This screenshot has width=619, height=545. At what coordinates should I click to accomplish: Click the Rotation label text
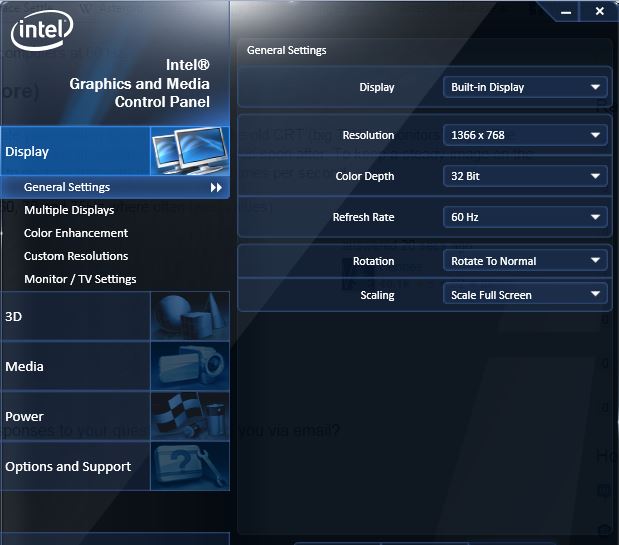(x=373, y=261)
